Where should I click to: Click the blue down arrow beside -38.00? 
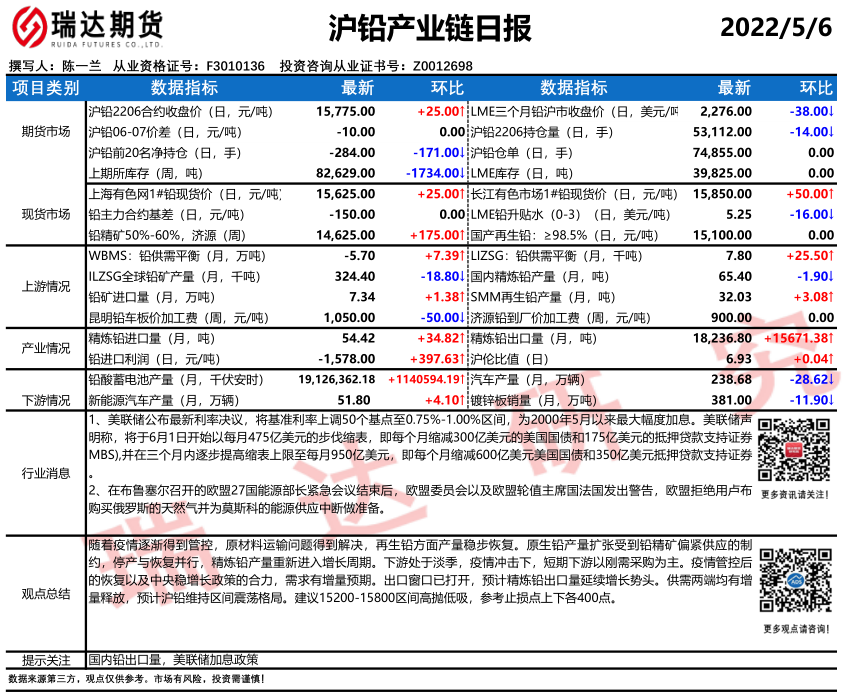pyautogui.click(x=833, y=111)
